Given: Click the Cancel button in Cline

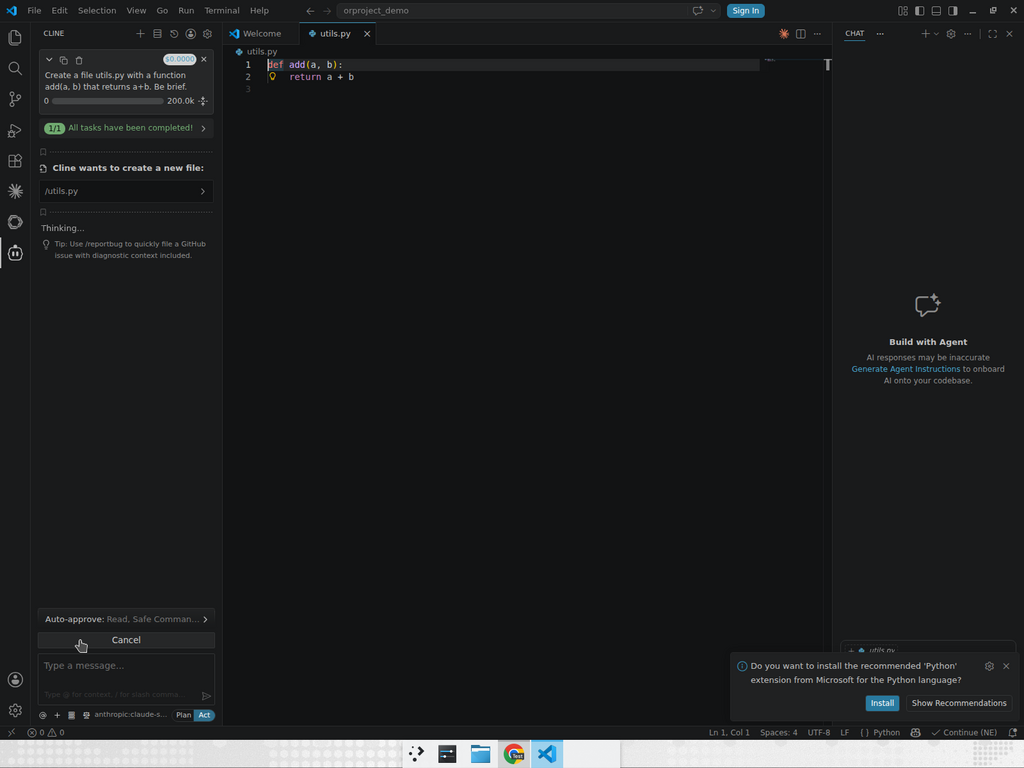Looking at the screenshot, I should (126, 640).
